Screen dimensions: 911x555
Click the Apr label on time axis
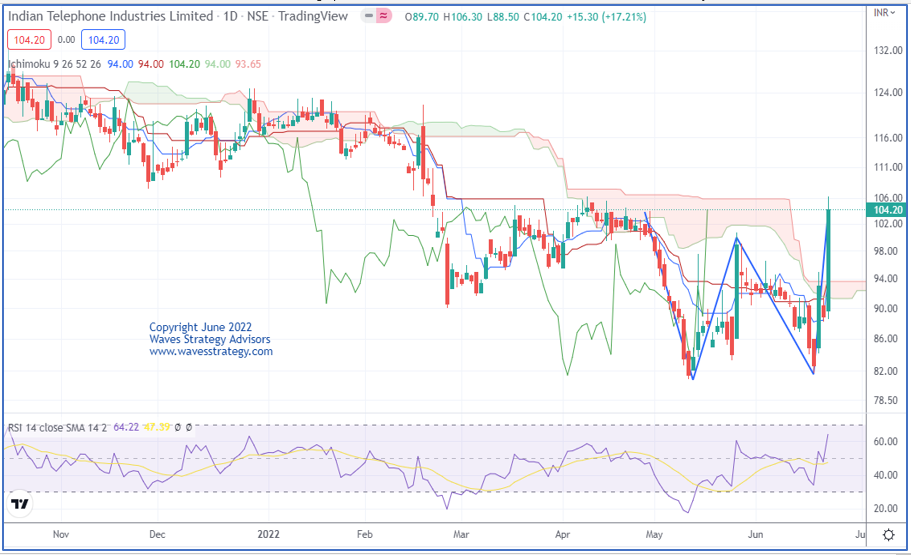[x=562, y=534]
